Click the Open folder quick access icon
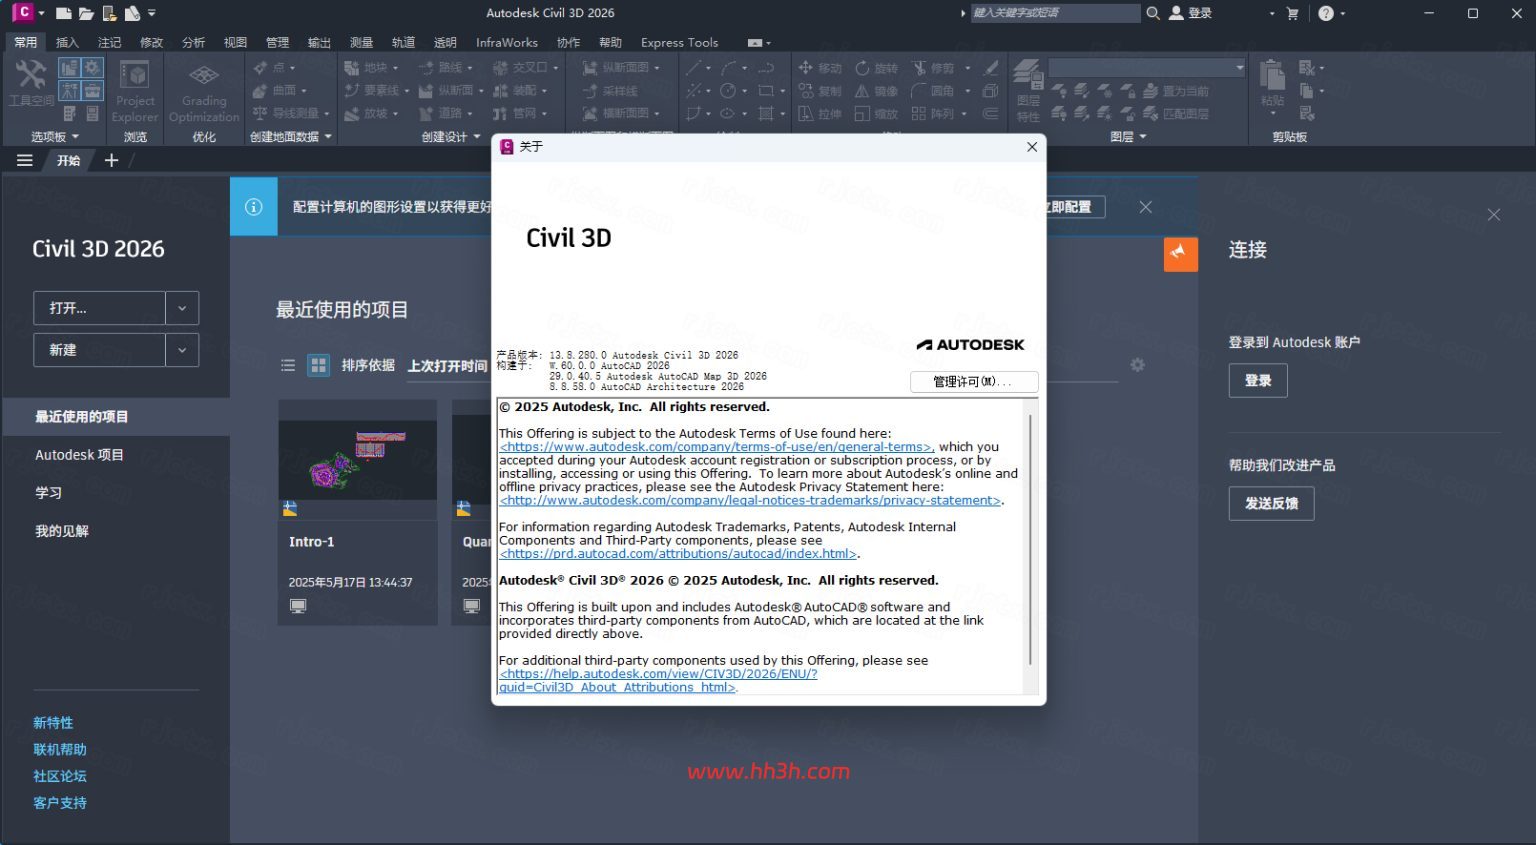 pyautogui.click(x=86, y=13)
